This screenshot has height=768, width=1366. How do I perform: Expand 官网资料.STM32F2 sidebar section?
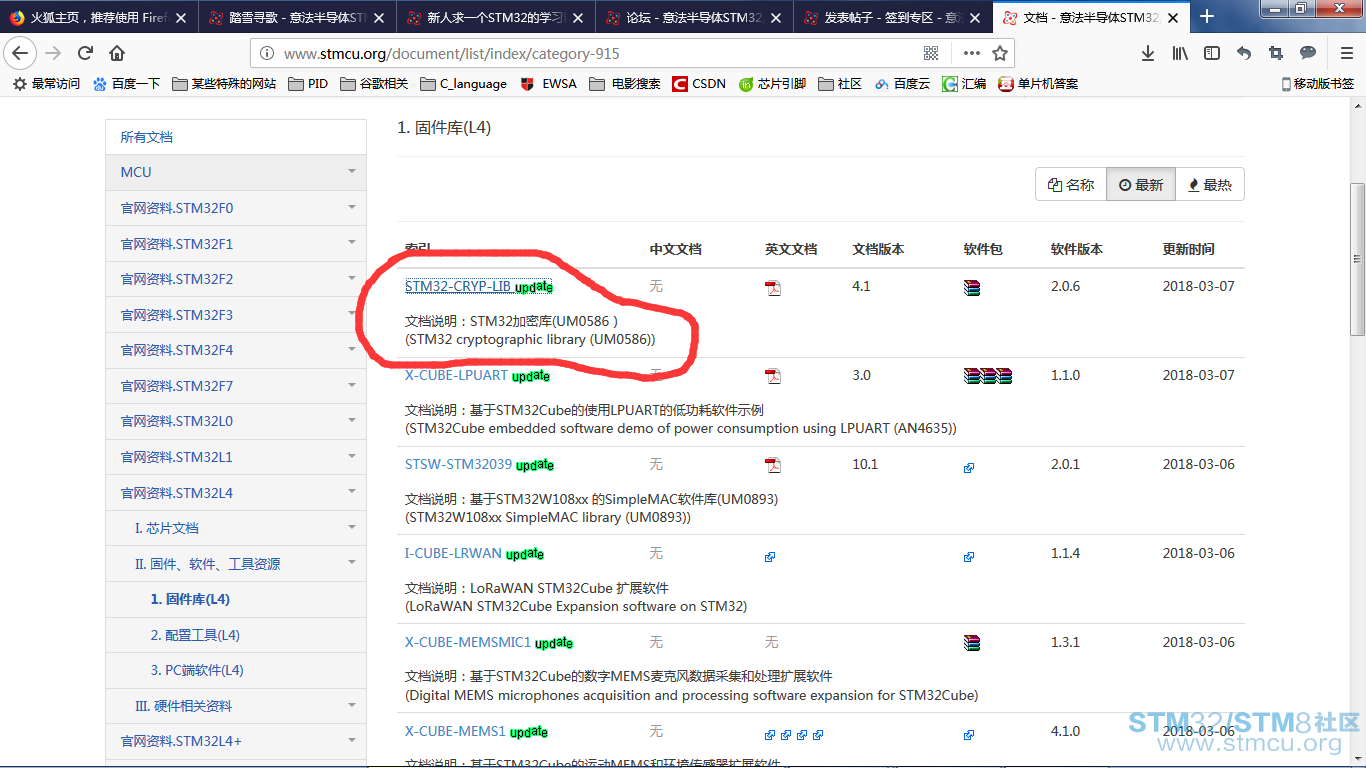352,279
